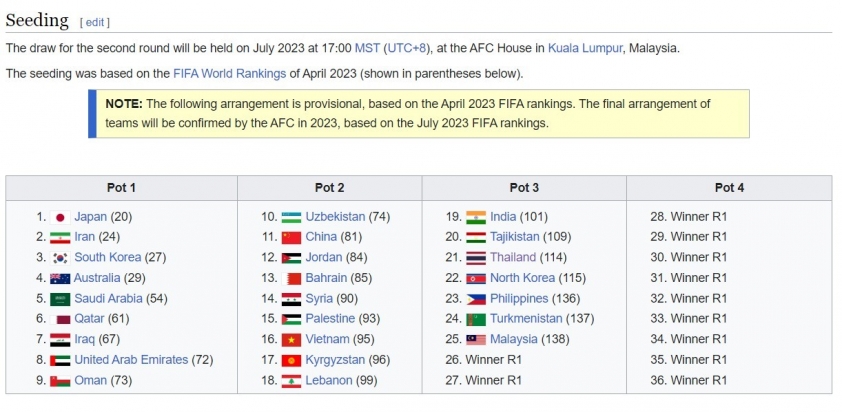
Task: Select the Pot 4 column header
Action: 729,188
